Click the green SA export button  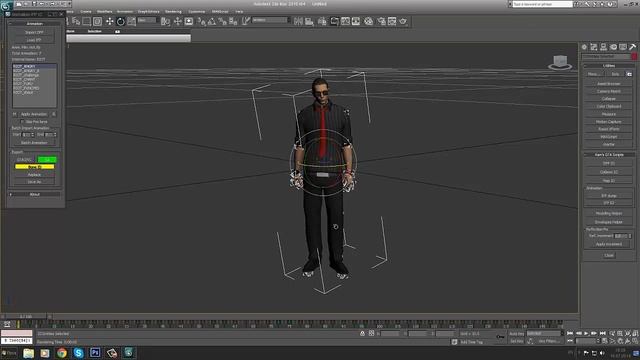47,159
